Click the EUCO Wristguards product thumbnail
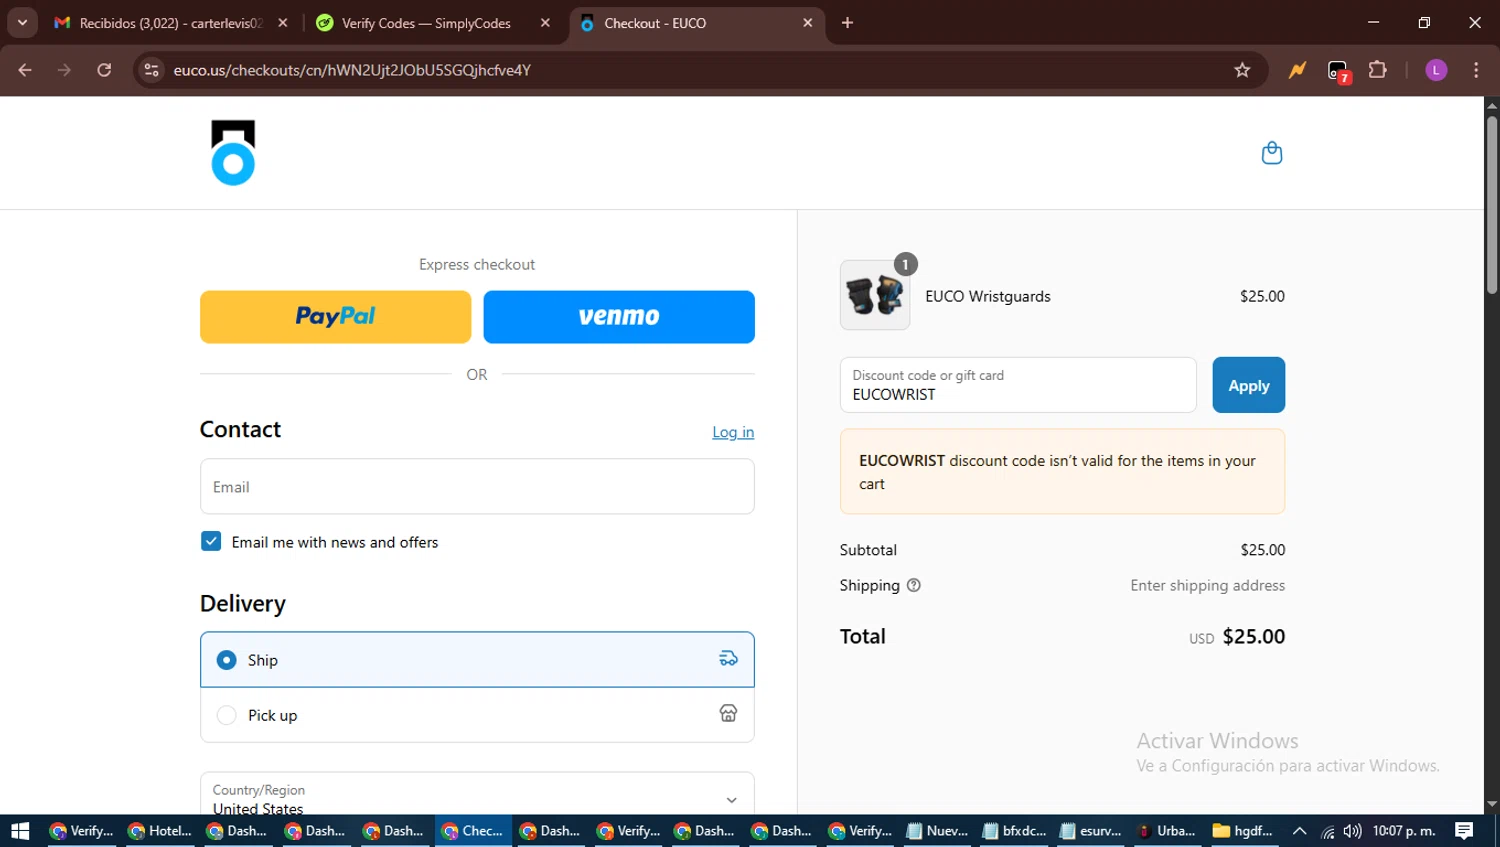 click(x=875, y=295)
